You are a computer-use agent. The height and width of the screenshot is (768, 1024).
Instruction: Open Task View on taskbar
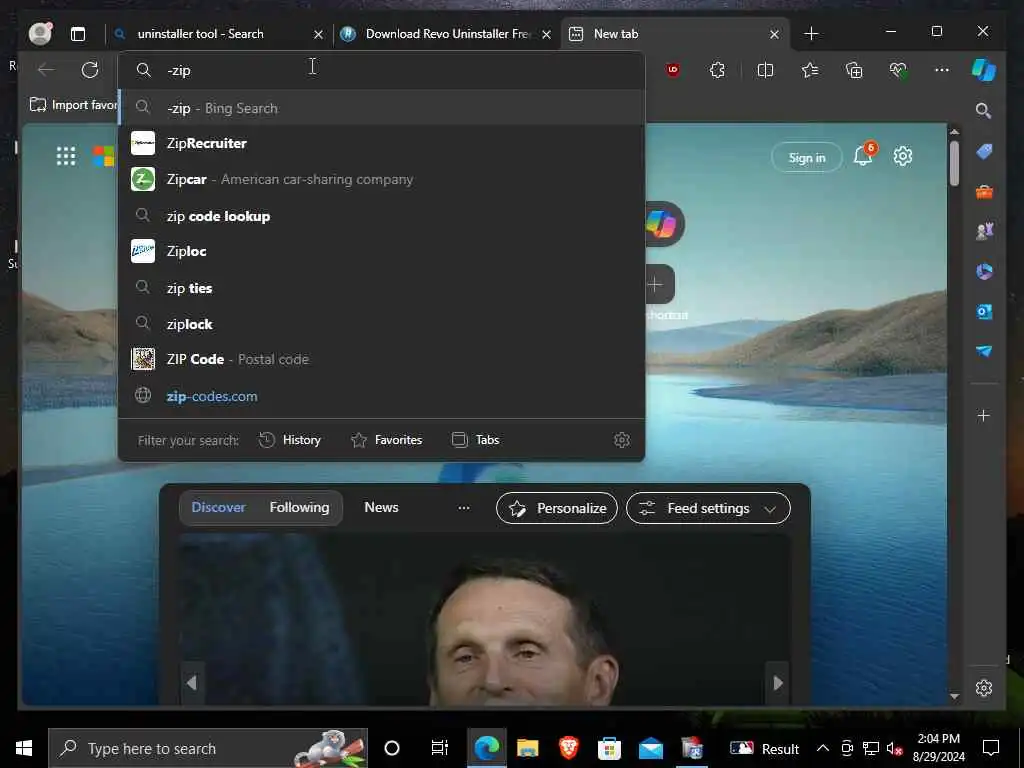[440, 748]
